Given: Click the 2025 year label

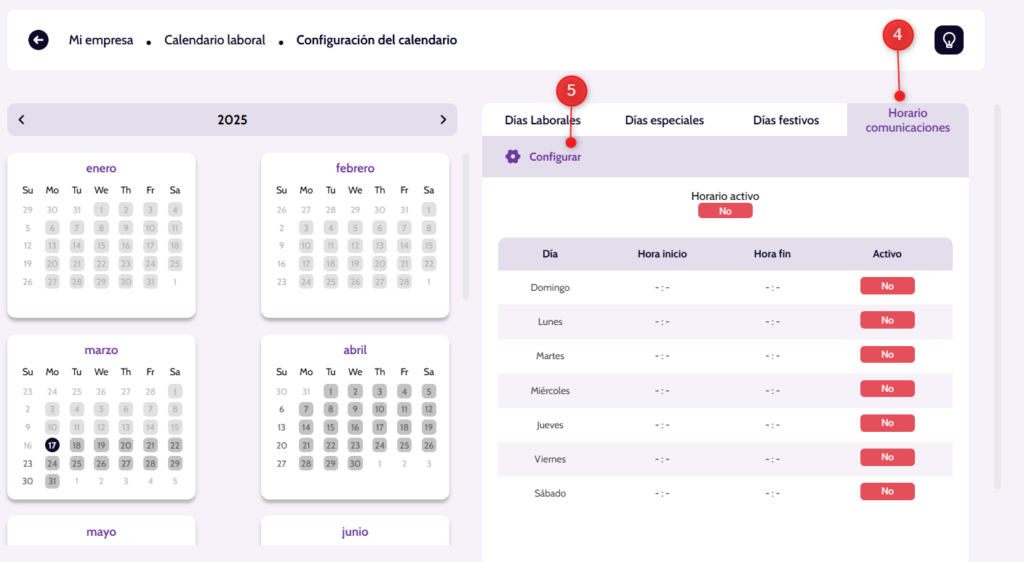Looking at the screenshot, I should point(232,120).
